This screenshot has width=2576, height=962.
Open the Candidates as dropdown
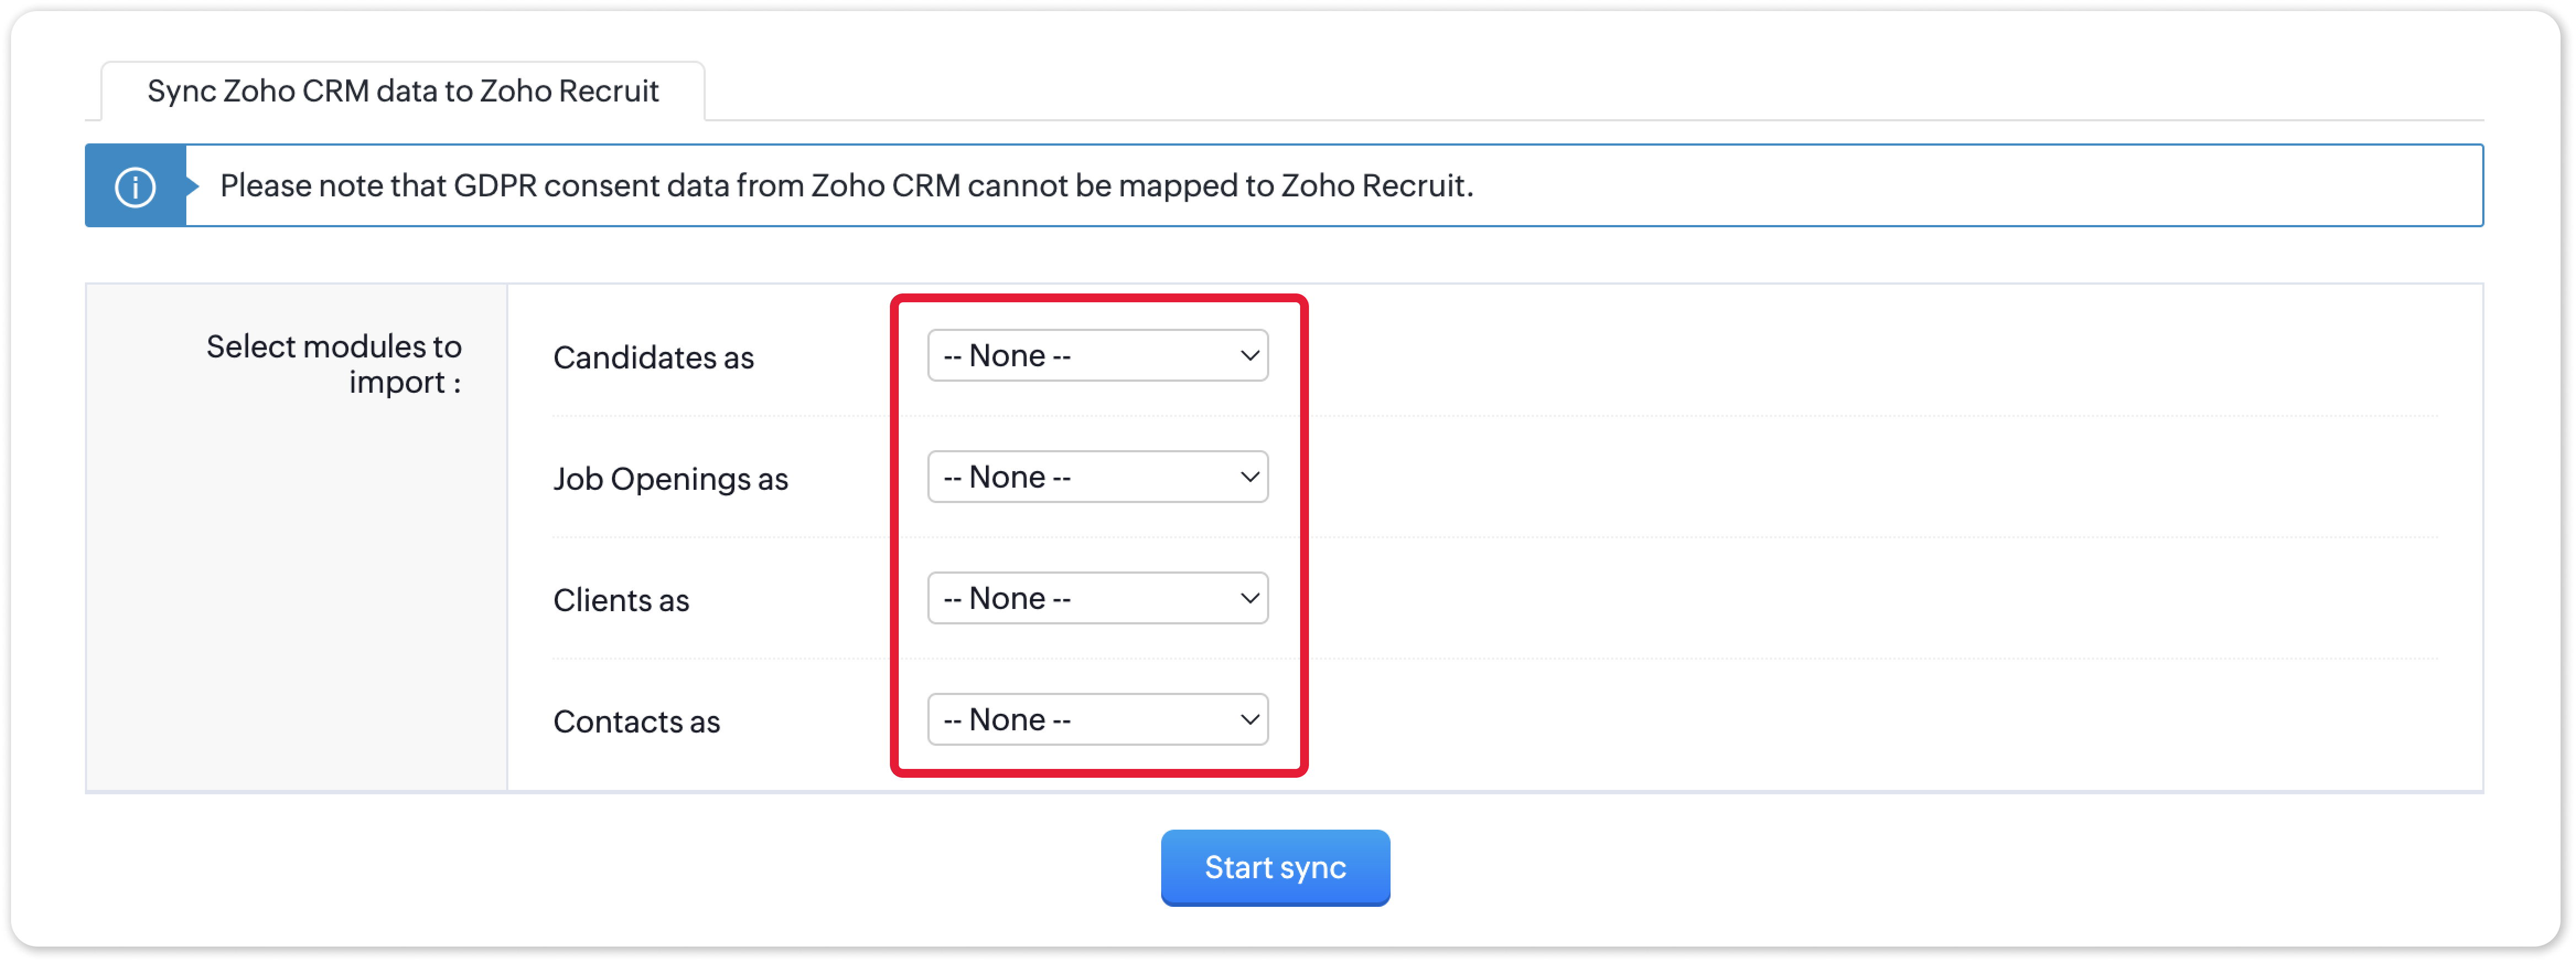coord(1096,356)
